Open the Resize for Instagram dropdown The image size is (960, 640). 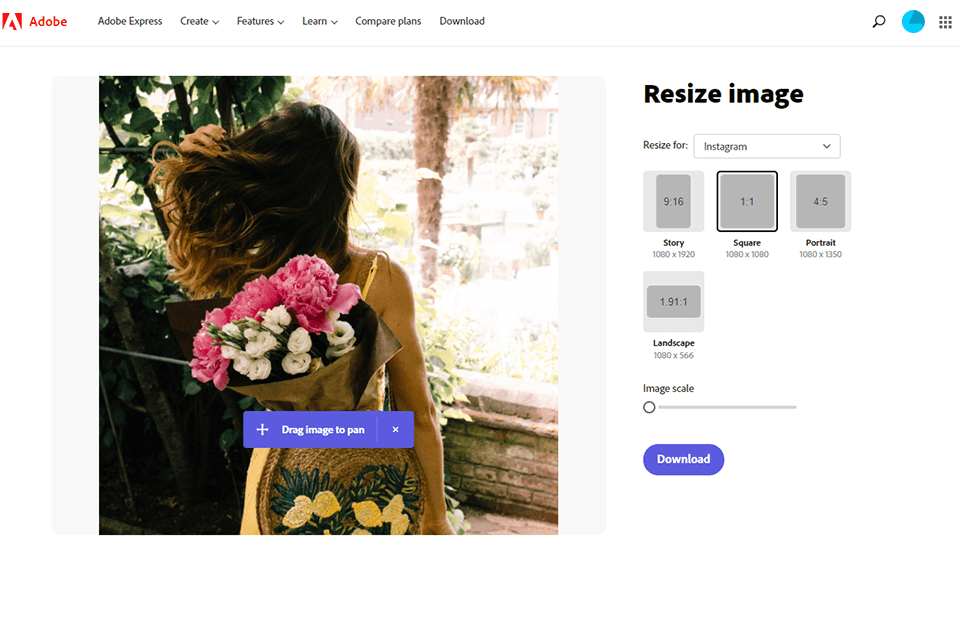(767, 146)
